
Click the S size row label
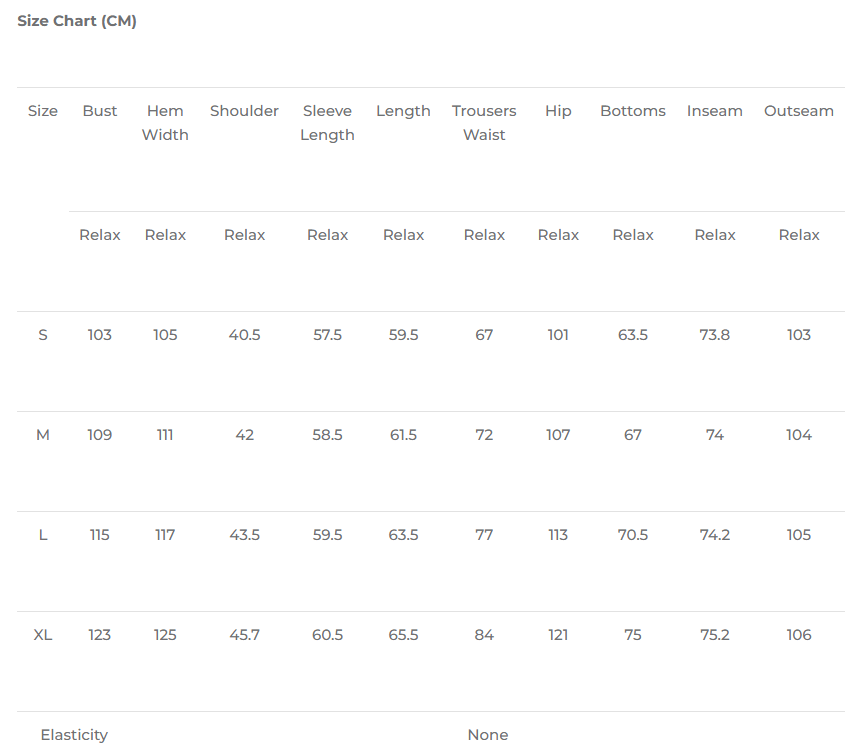(43, 335)
